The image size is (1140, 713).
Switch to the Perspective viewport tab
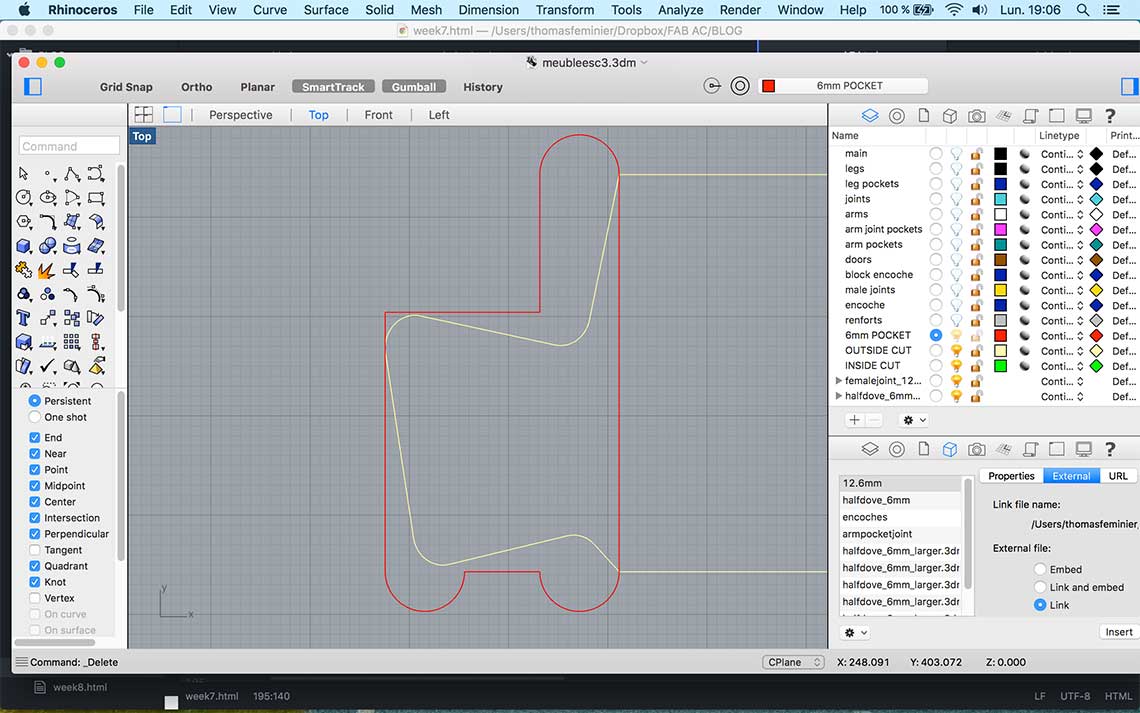point(241,115)
